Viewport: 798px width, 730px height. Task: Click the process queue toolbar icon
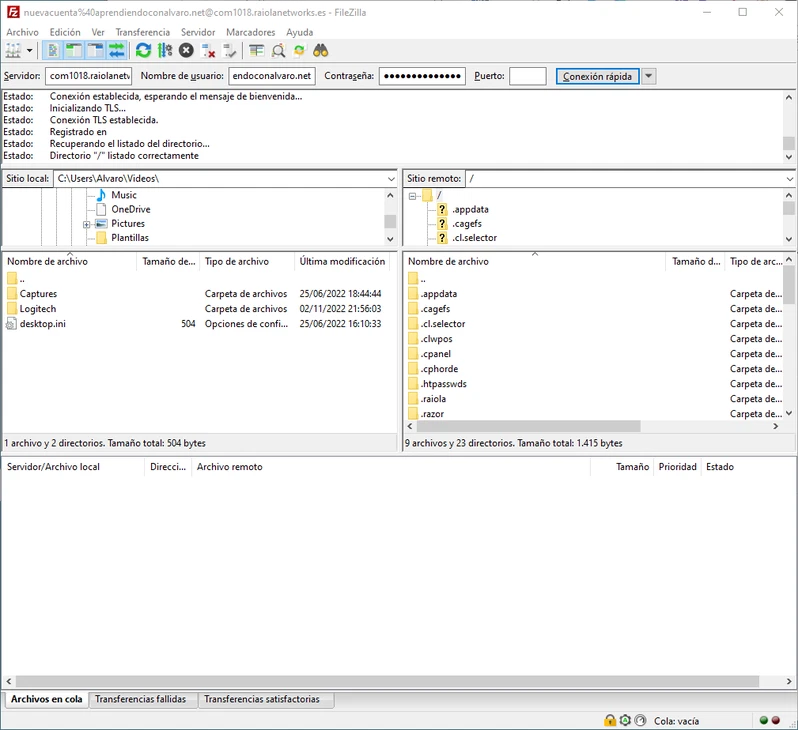click(164, 51)
